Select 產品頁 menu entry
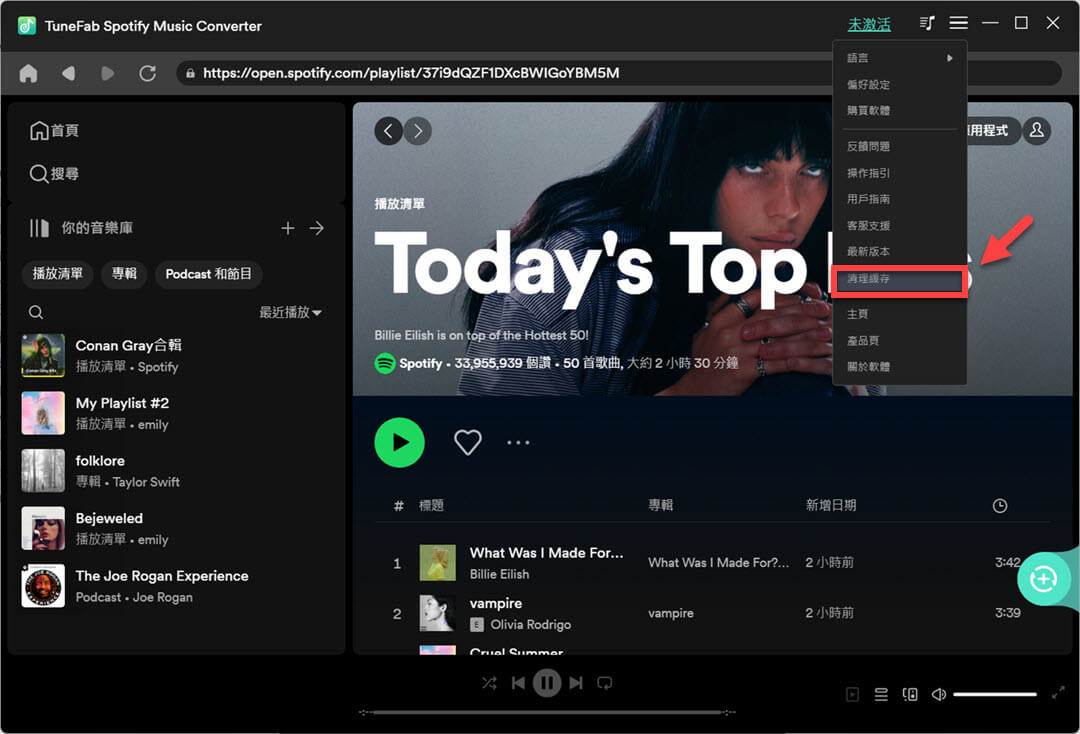The width and height of the screenshot is (1080, 734). [x=900, y=340]
